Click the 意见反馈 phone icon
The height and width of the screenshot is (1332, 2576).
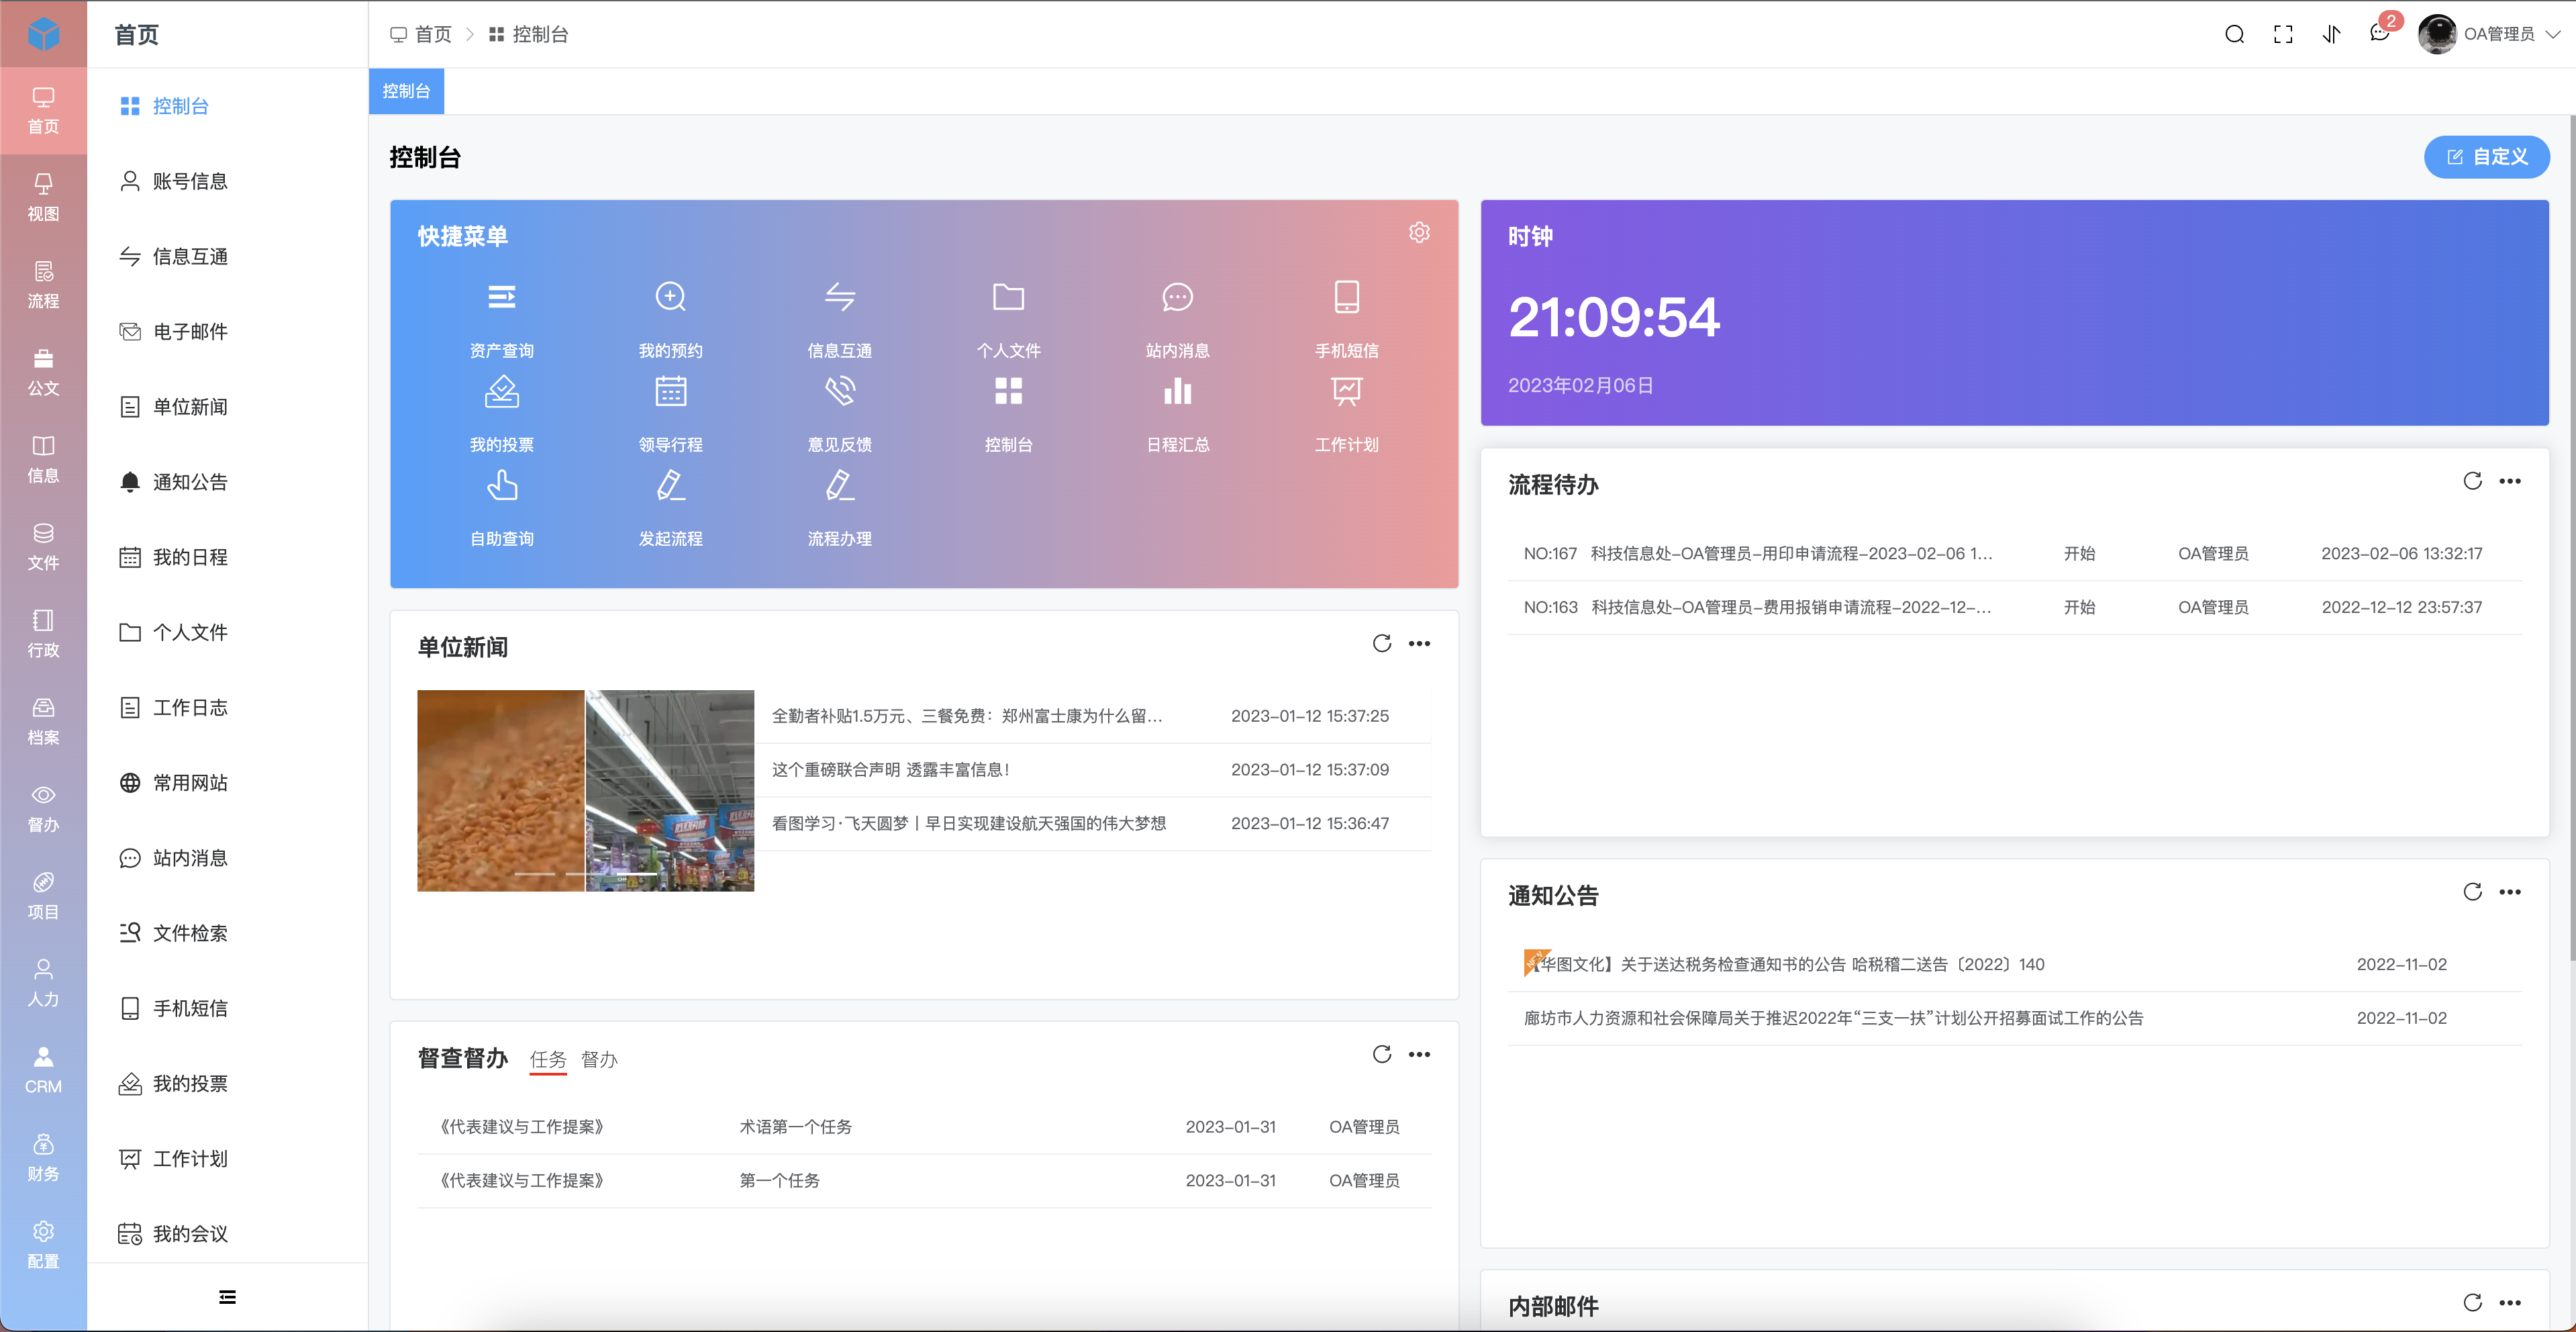[x=840, y=391]
